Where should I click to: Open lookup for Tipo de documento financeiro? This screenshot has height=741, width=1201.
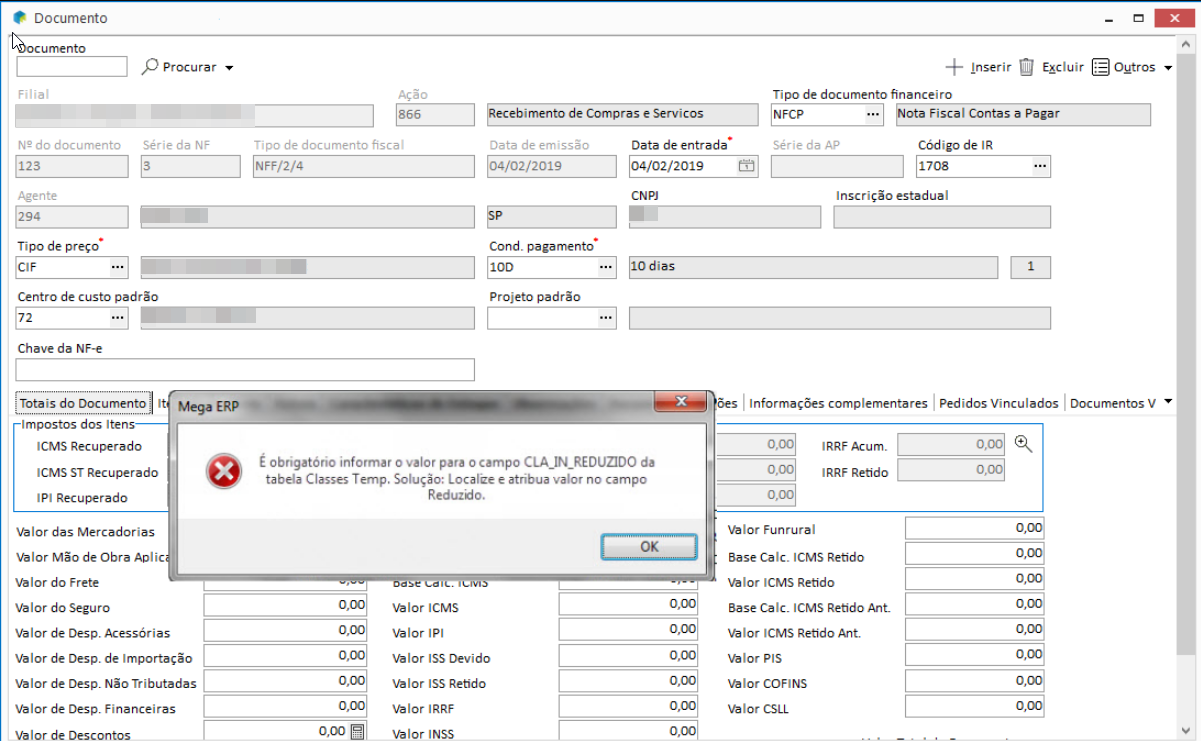pos(873,115)
